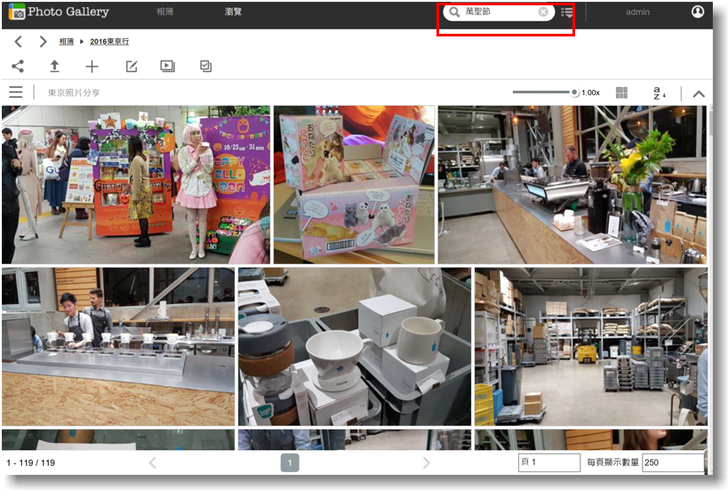Open the Halloween booth photo thumbnail
Viewport: 728px width, 490px height.
(x=136, y=185)
